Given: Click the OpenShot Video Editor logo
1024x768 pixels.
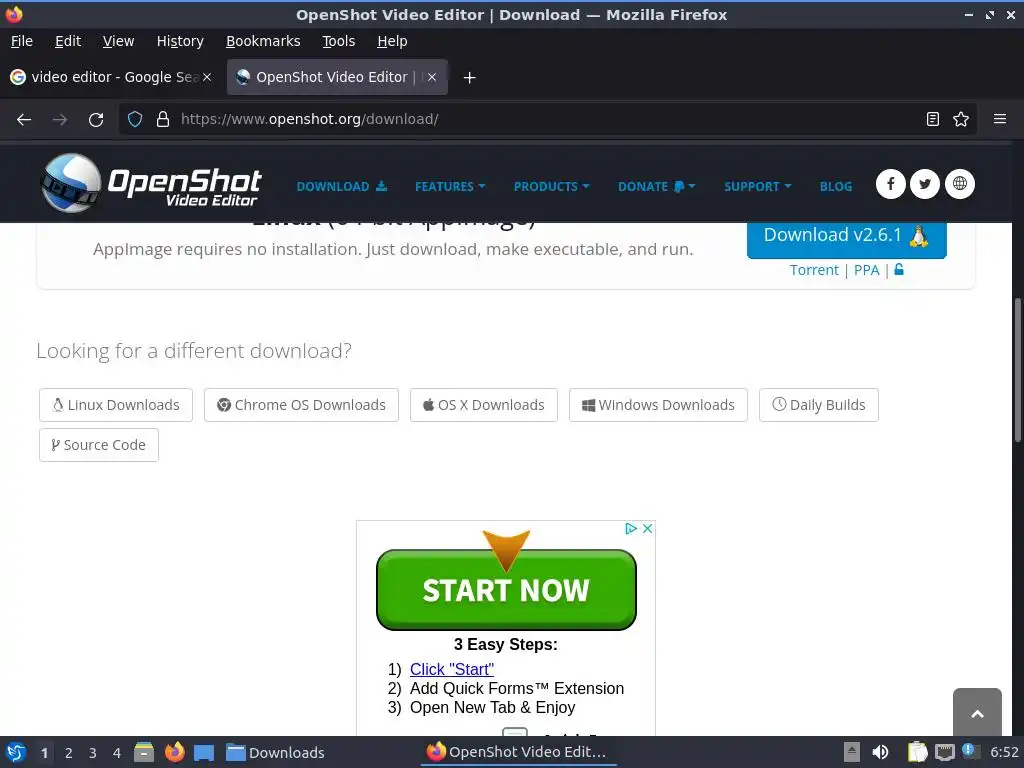Looking at the screenshot, I should pyautogui.click(x=150, y=184).
